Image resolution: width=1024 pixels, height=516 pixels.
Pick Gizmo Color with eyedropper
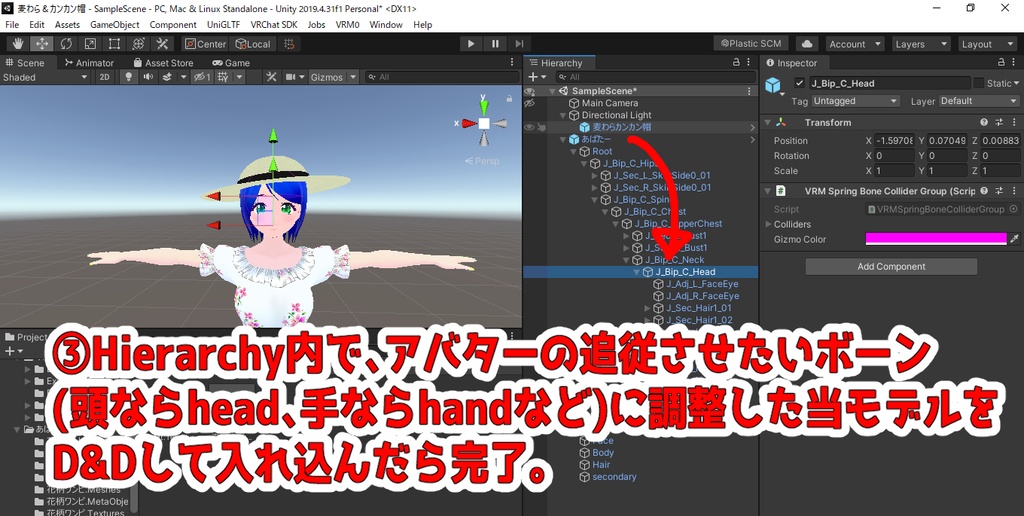1014,239
